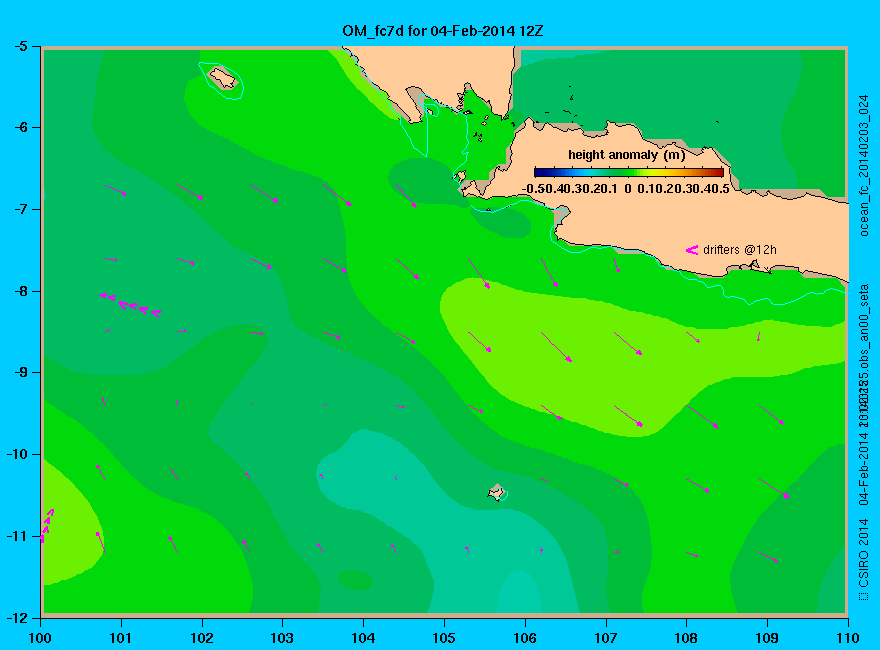Click the -5 latitude axis label
Viewport: 880px width, 650px height.
[x=20, y=46]
